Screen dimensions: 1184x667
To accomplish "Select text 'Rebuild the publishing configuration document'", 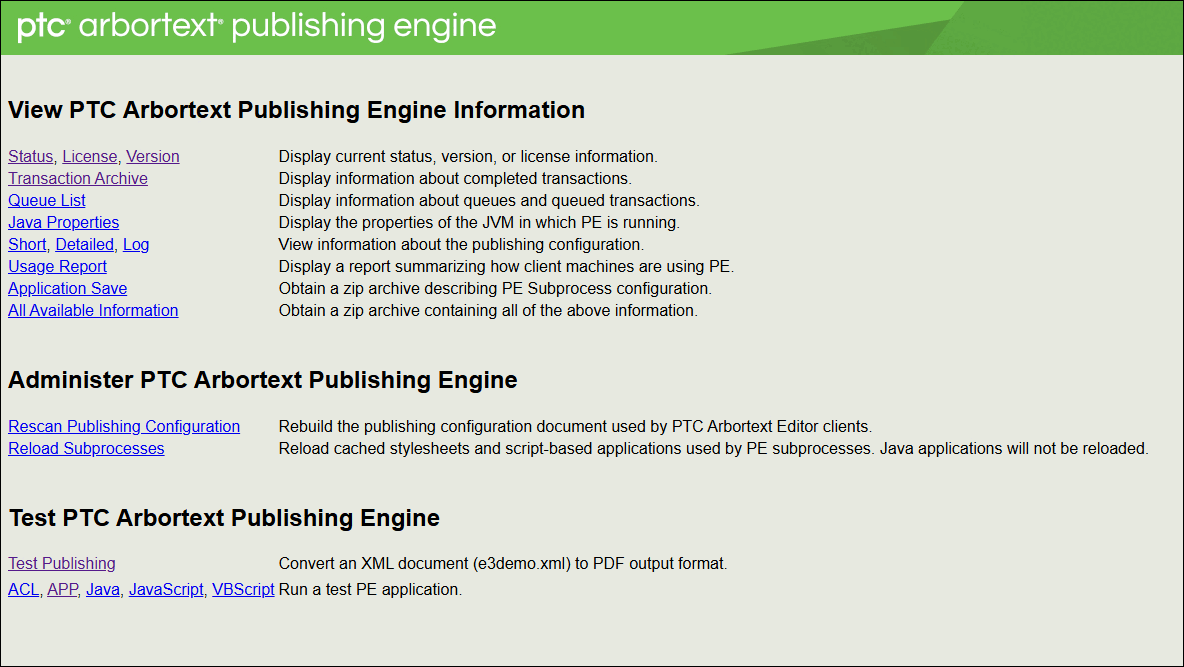I will click(x=443, y=426).
